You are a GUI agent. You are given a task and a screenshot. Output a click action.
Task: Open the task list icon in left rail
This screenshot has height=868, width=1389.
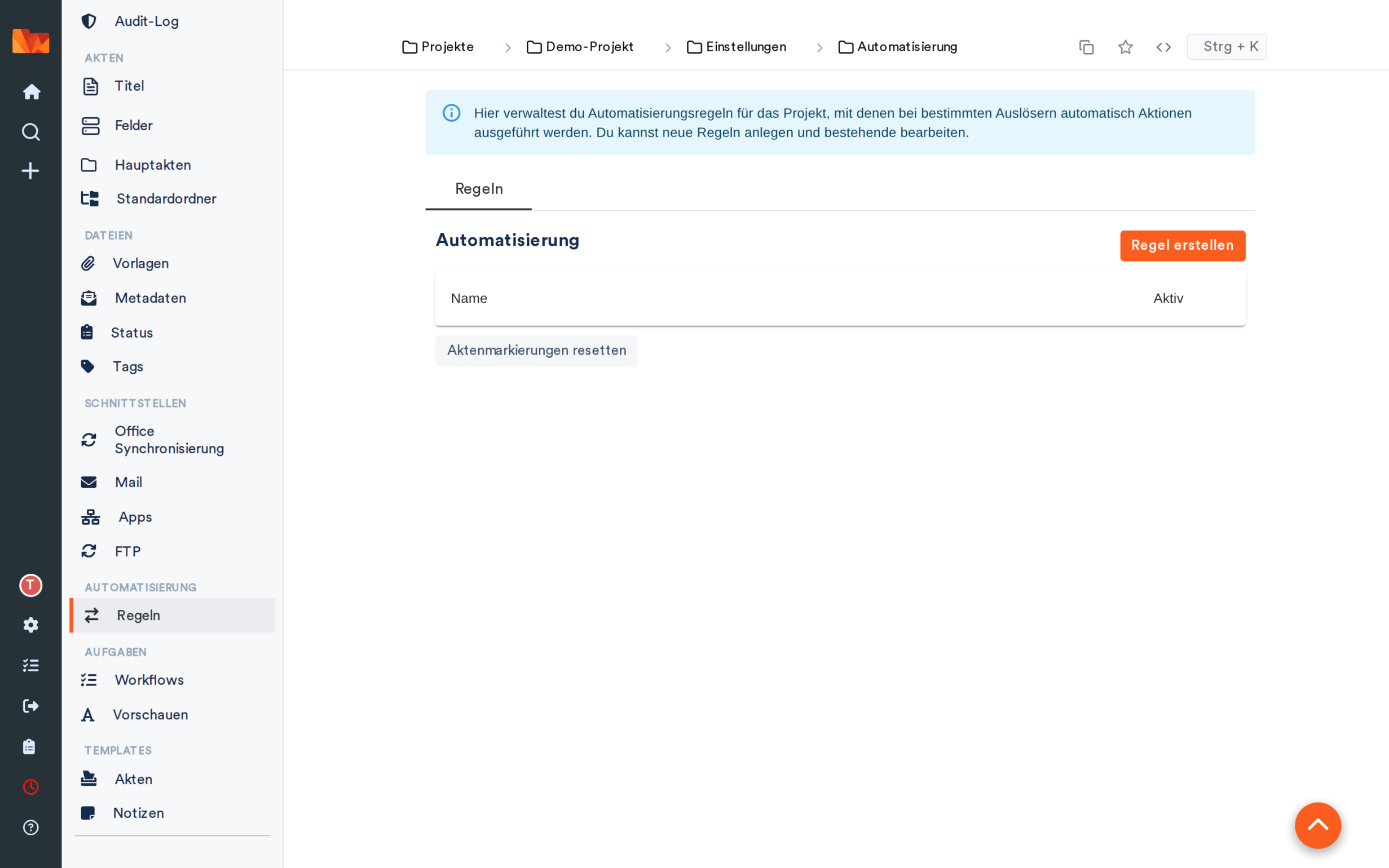pyautogui.click(x=31, y=666)
